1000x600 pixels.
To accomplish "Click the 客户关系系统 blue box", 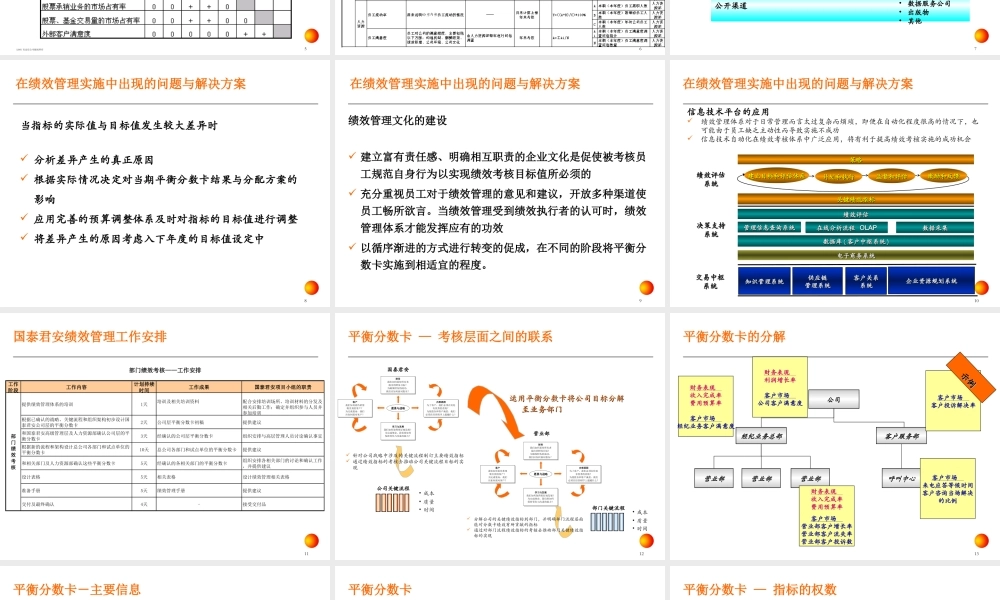I will coord(865,281).
